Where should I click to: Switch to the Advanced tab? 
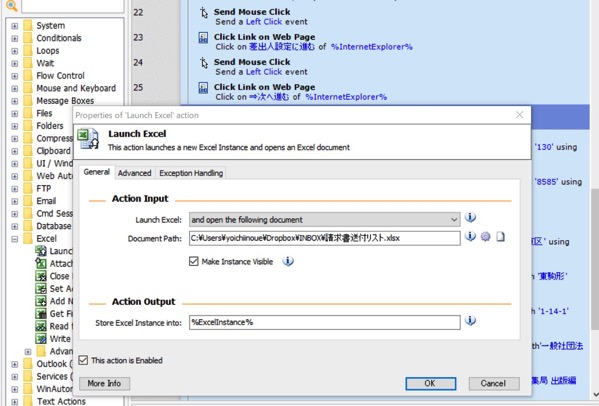[x=134, y=173]
